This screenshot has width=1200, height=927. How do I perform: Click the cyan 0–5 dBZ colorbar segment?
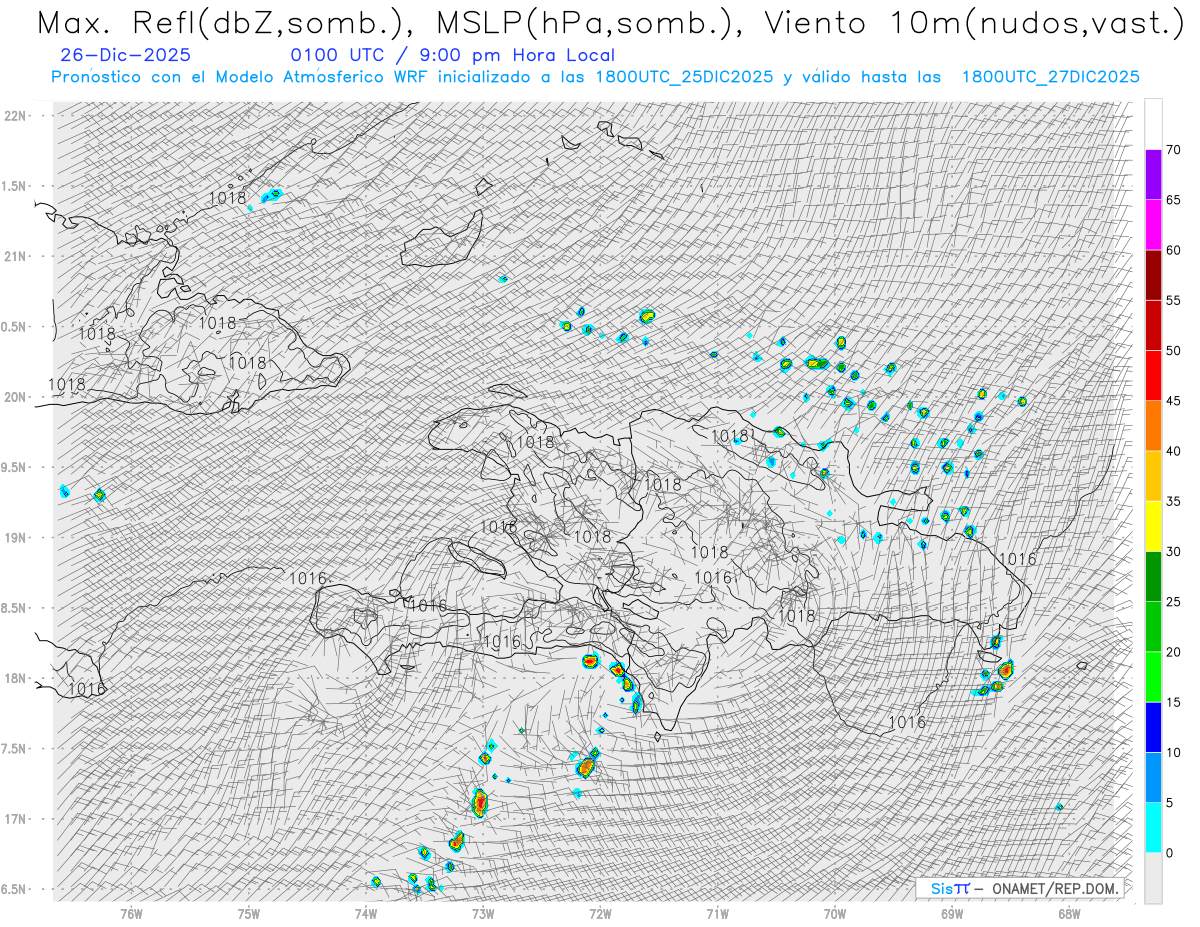pos(1153,828)
